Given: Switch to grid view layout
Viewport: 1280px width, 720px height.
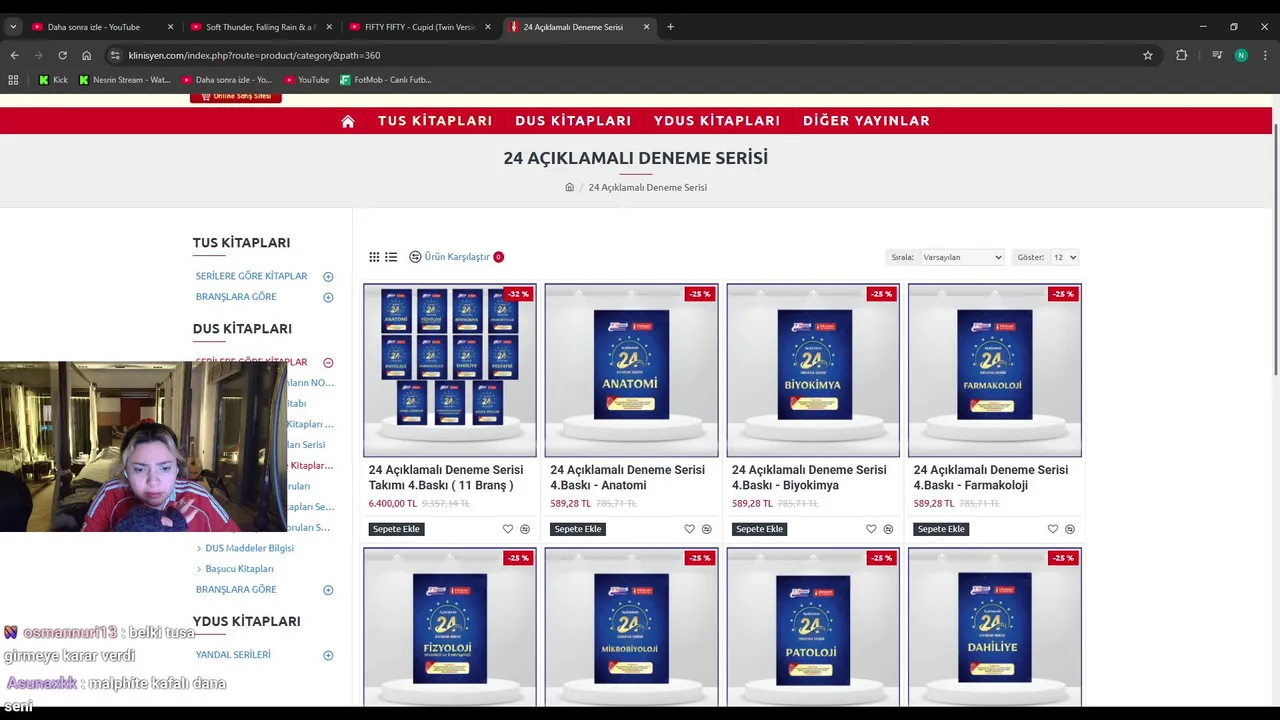Looking at the screenshot, I should (x=374, y=257).
